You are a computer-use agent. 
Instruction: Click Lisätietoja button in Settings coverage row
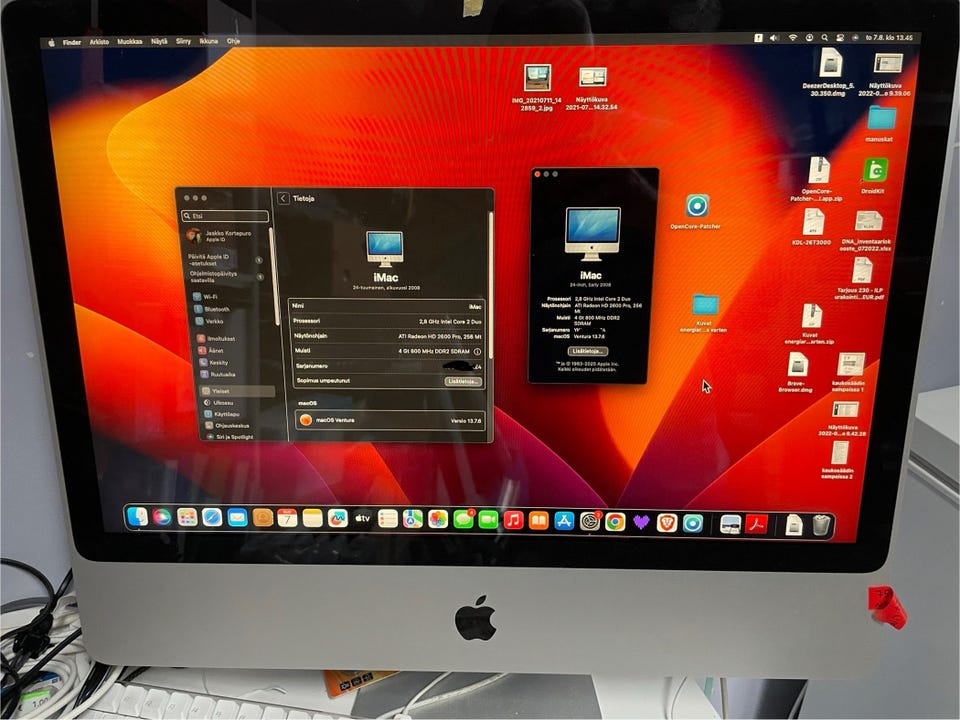[x=463, y=381]
